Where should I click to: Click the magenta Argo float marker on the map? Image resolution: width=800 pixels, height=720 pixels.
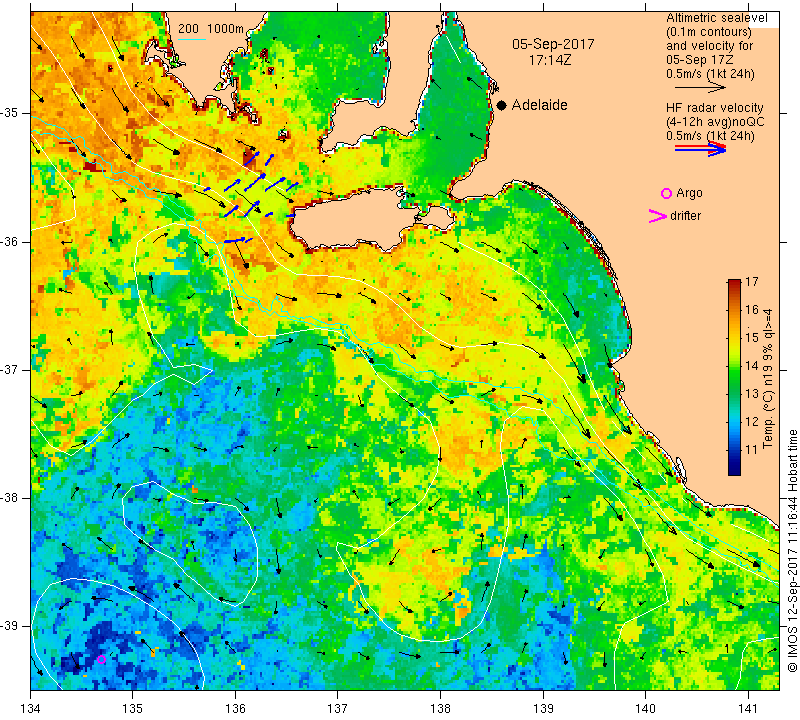pyautogui.click(x=101, y=659)
